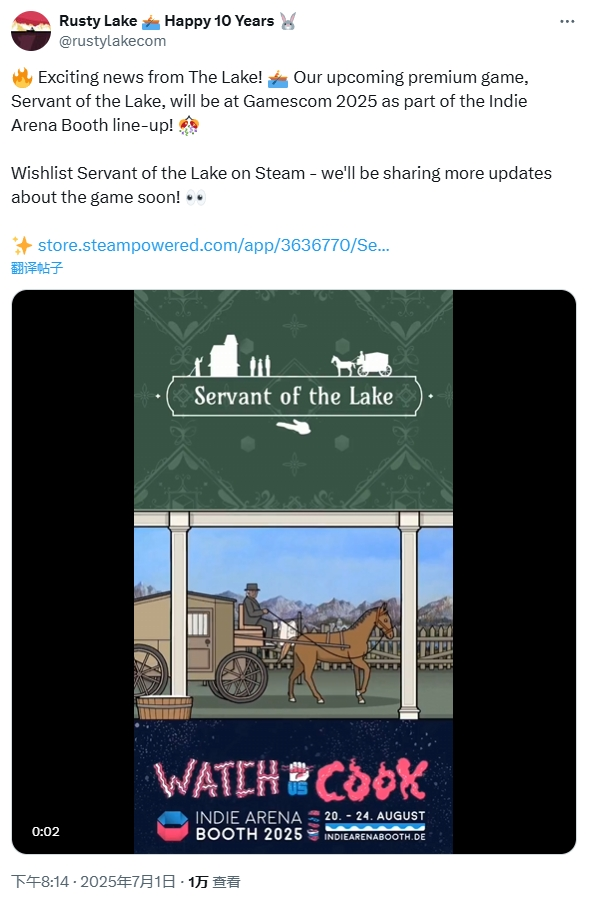Viewport: 592px width, 899px height.
Task: Open the three-dot more options menu
Action: [567, 21]
